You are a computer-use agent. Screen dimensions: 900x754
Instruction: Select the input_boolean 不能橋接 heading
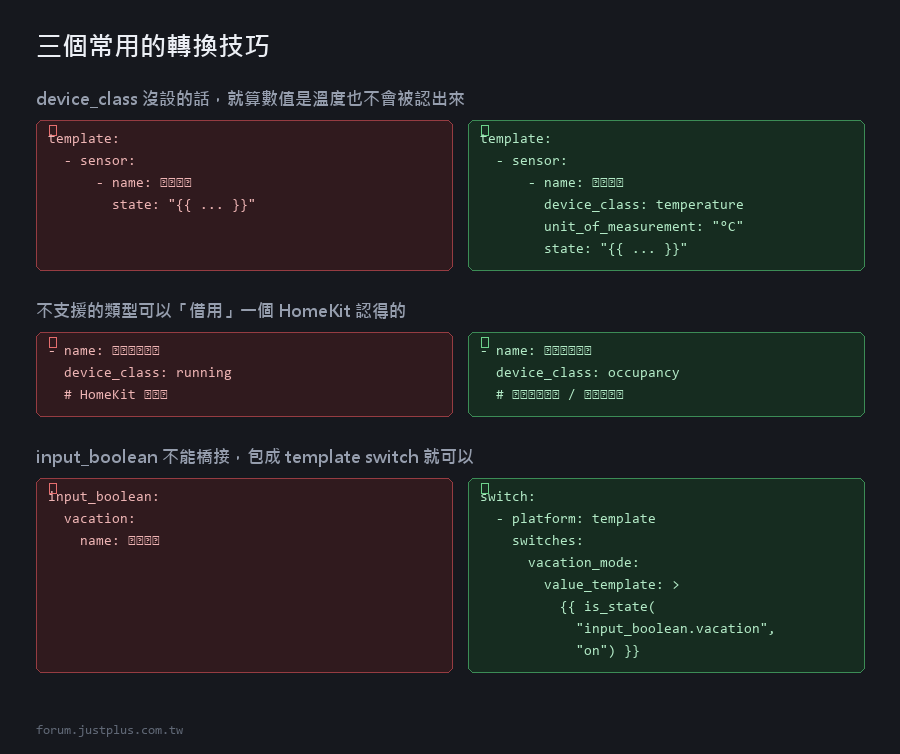(x=254, y=457)
